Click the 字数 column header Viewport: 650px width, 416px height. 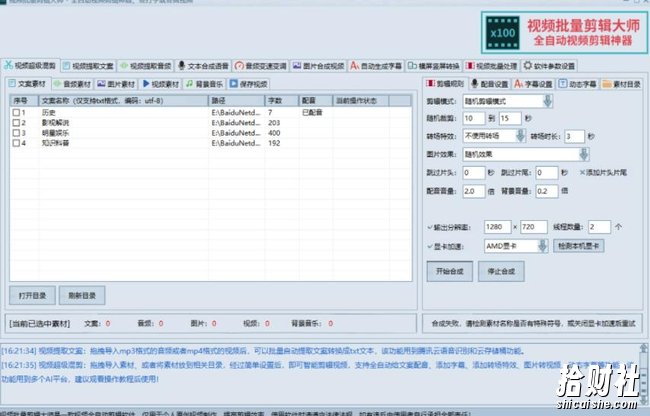(282, 101)
